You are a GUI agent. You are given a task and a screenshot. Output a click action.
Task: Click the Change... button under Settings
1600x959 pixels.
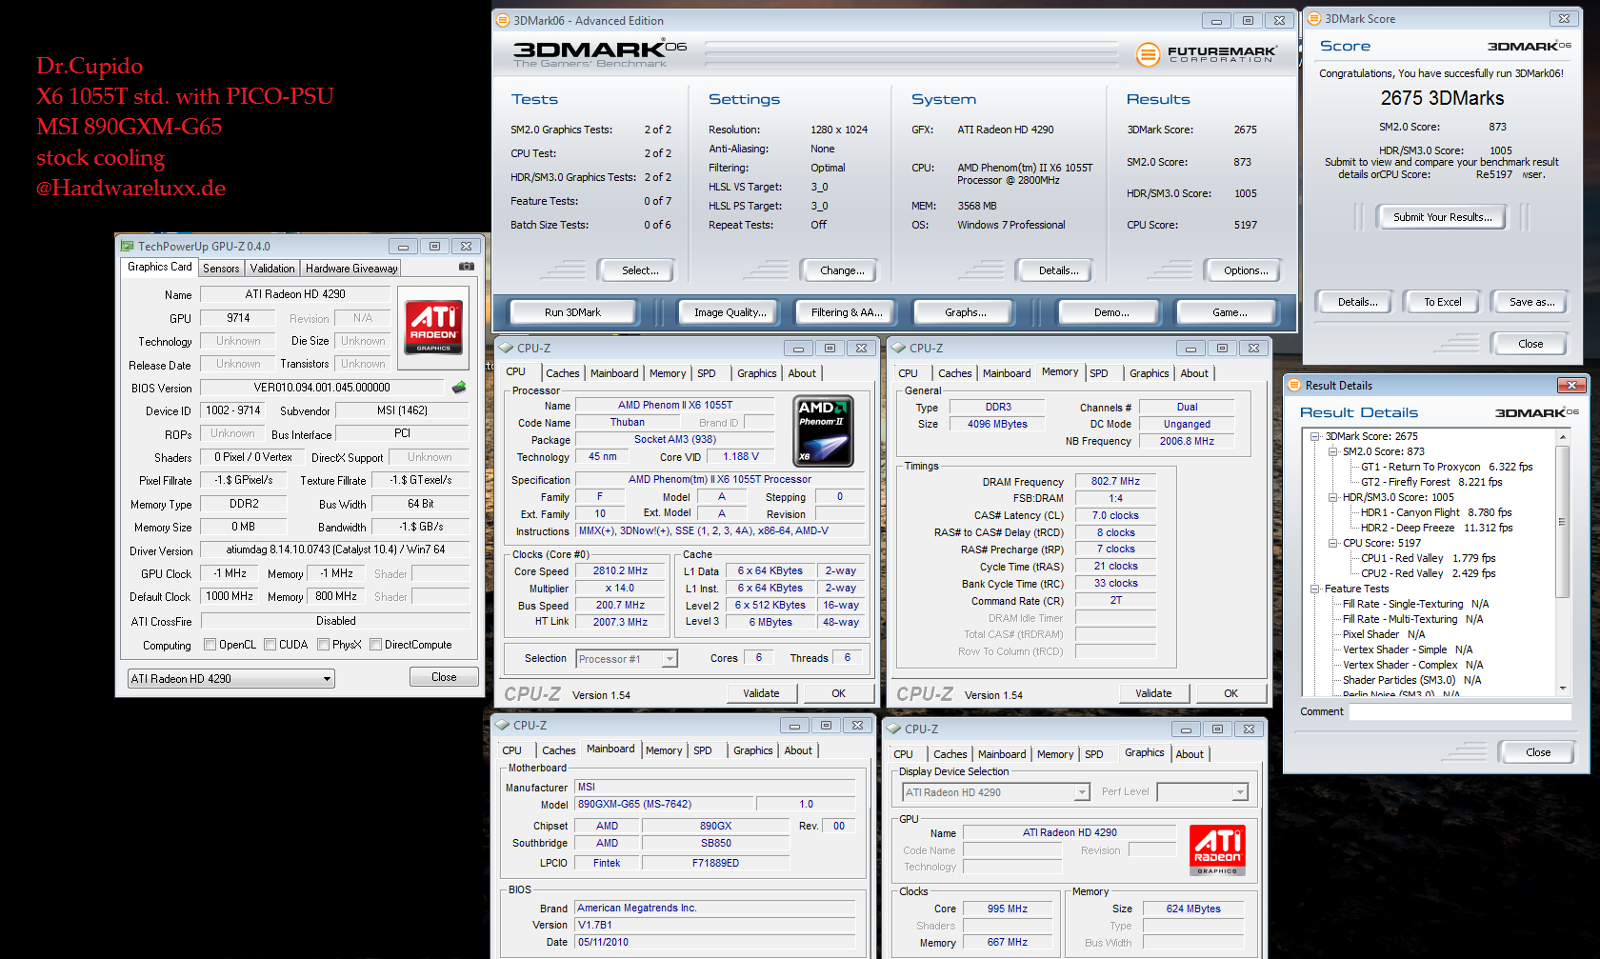pyautogui.click(x=842, y=271)
